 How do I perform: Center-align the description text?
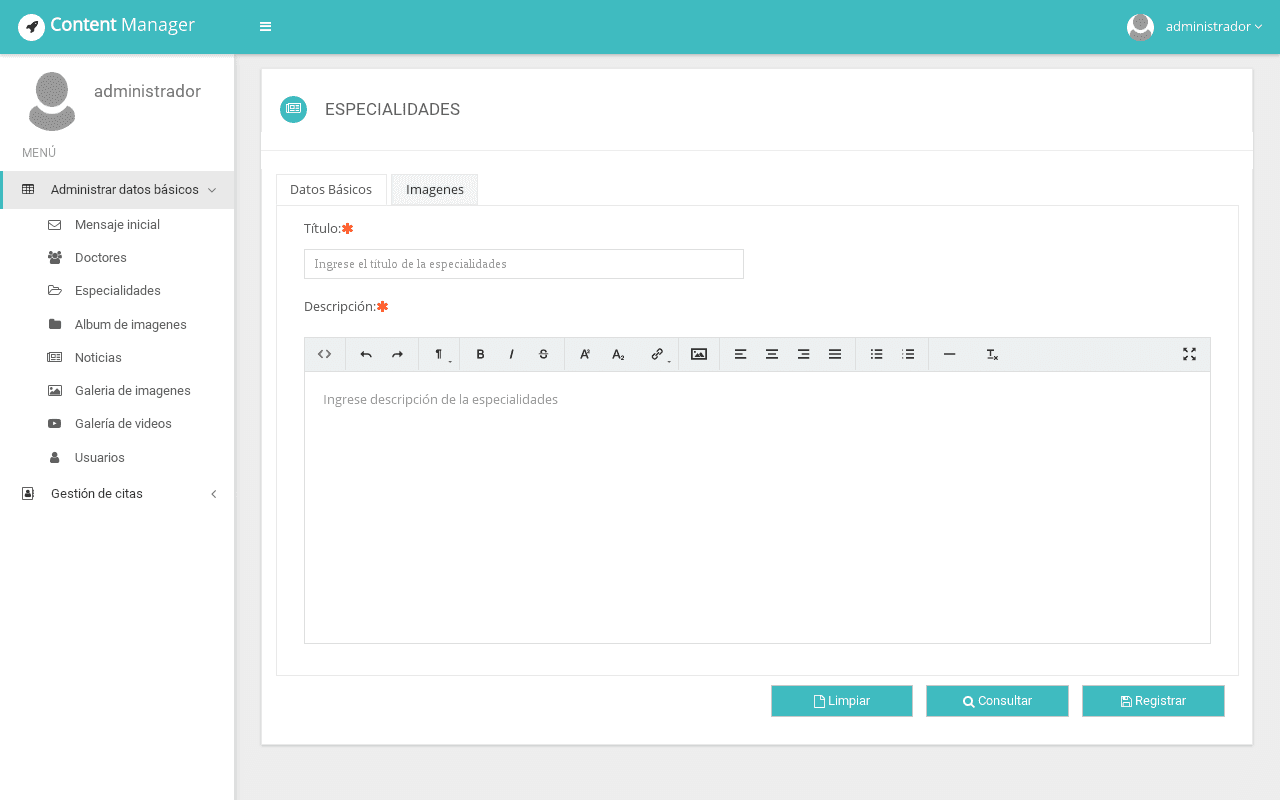(x=772, y=354)
